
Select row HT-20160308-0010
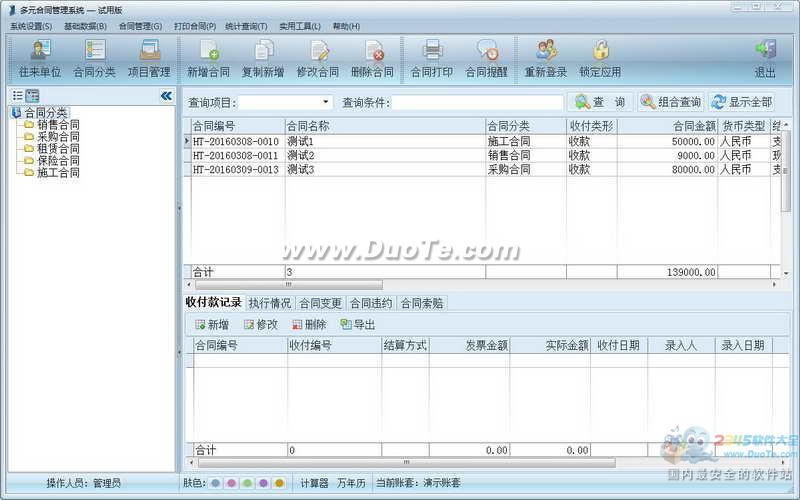[482, 141]
